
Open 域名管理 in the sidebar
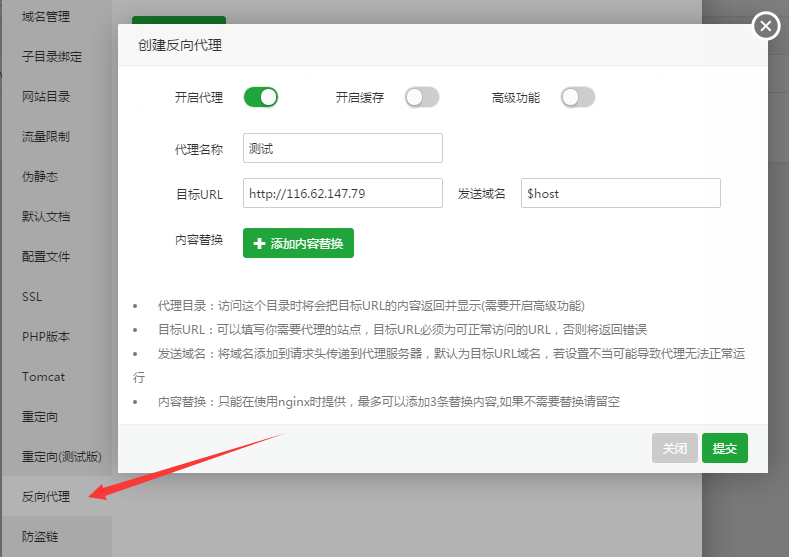47,16
